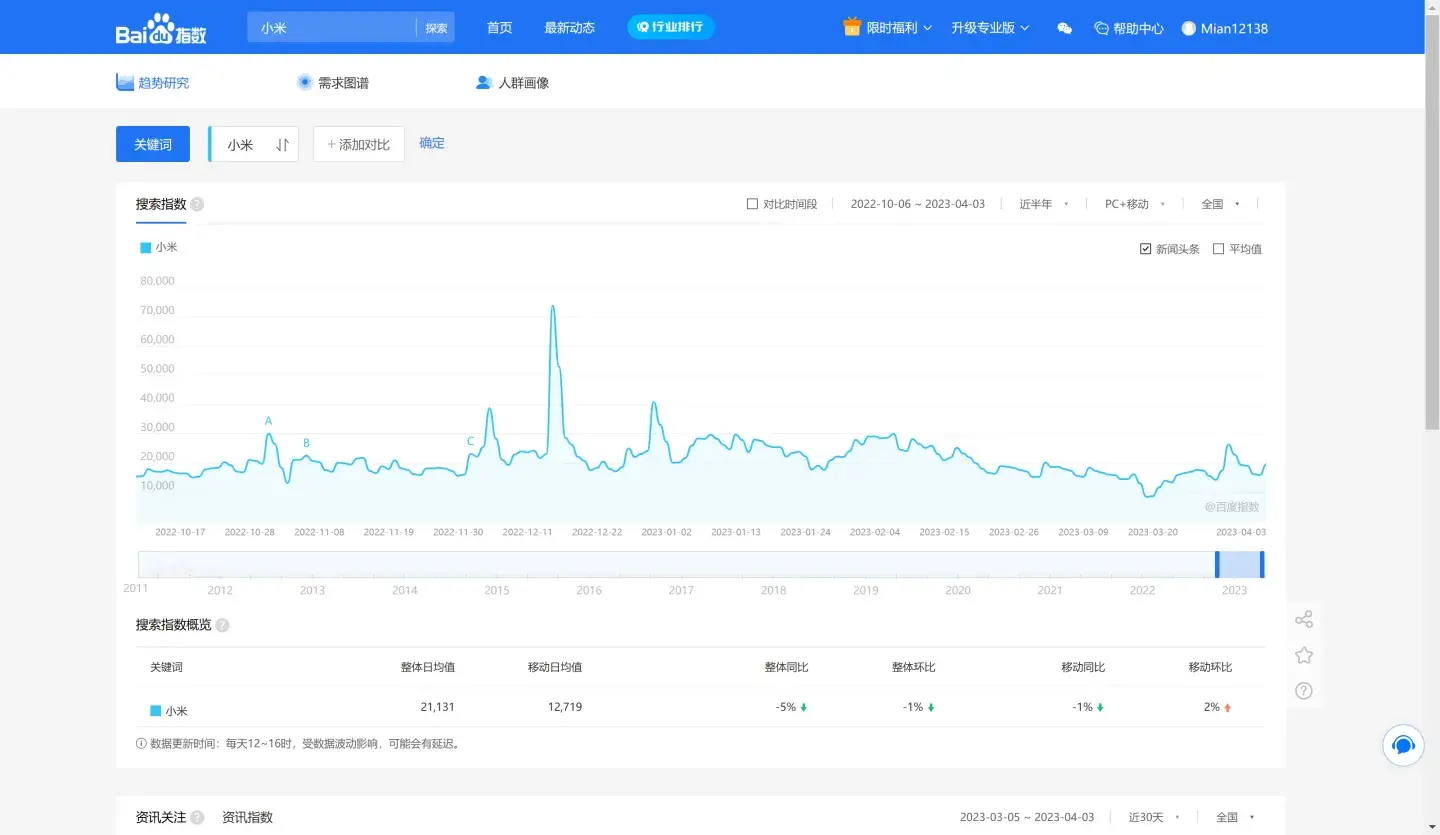Click the 趋势研究 chart icon
Screen dimensions: 1440x835
tap(125, 82)
